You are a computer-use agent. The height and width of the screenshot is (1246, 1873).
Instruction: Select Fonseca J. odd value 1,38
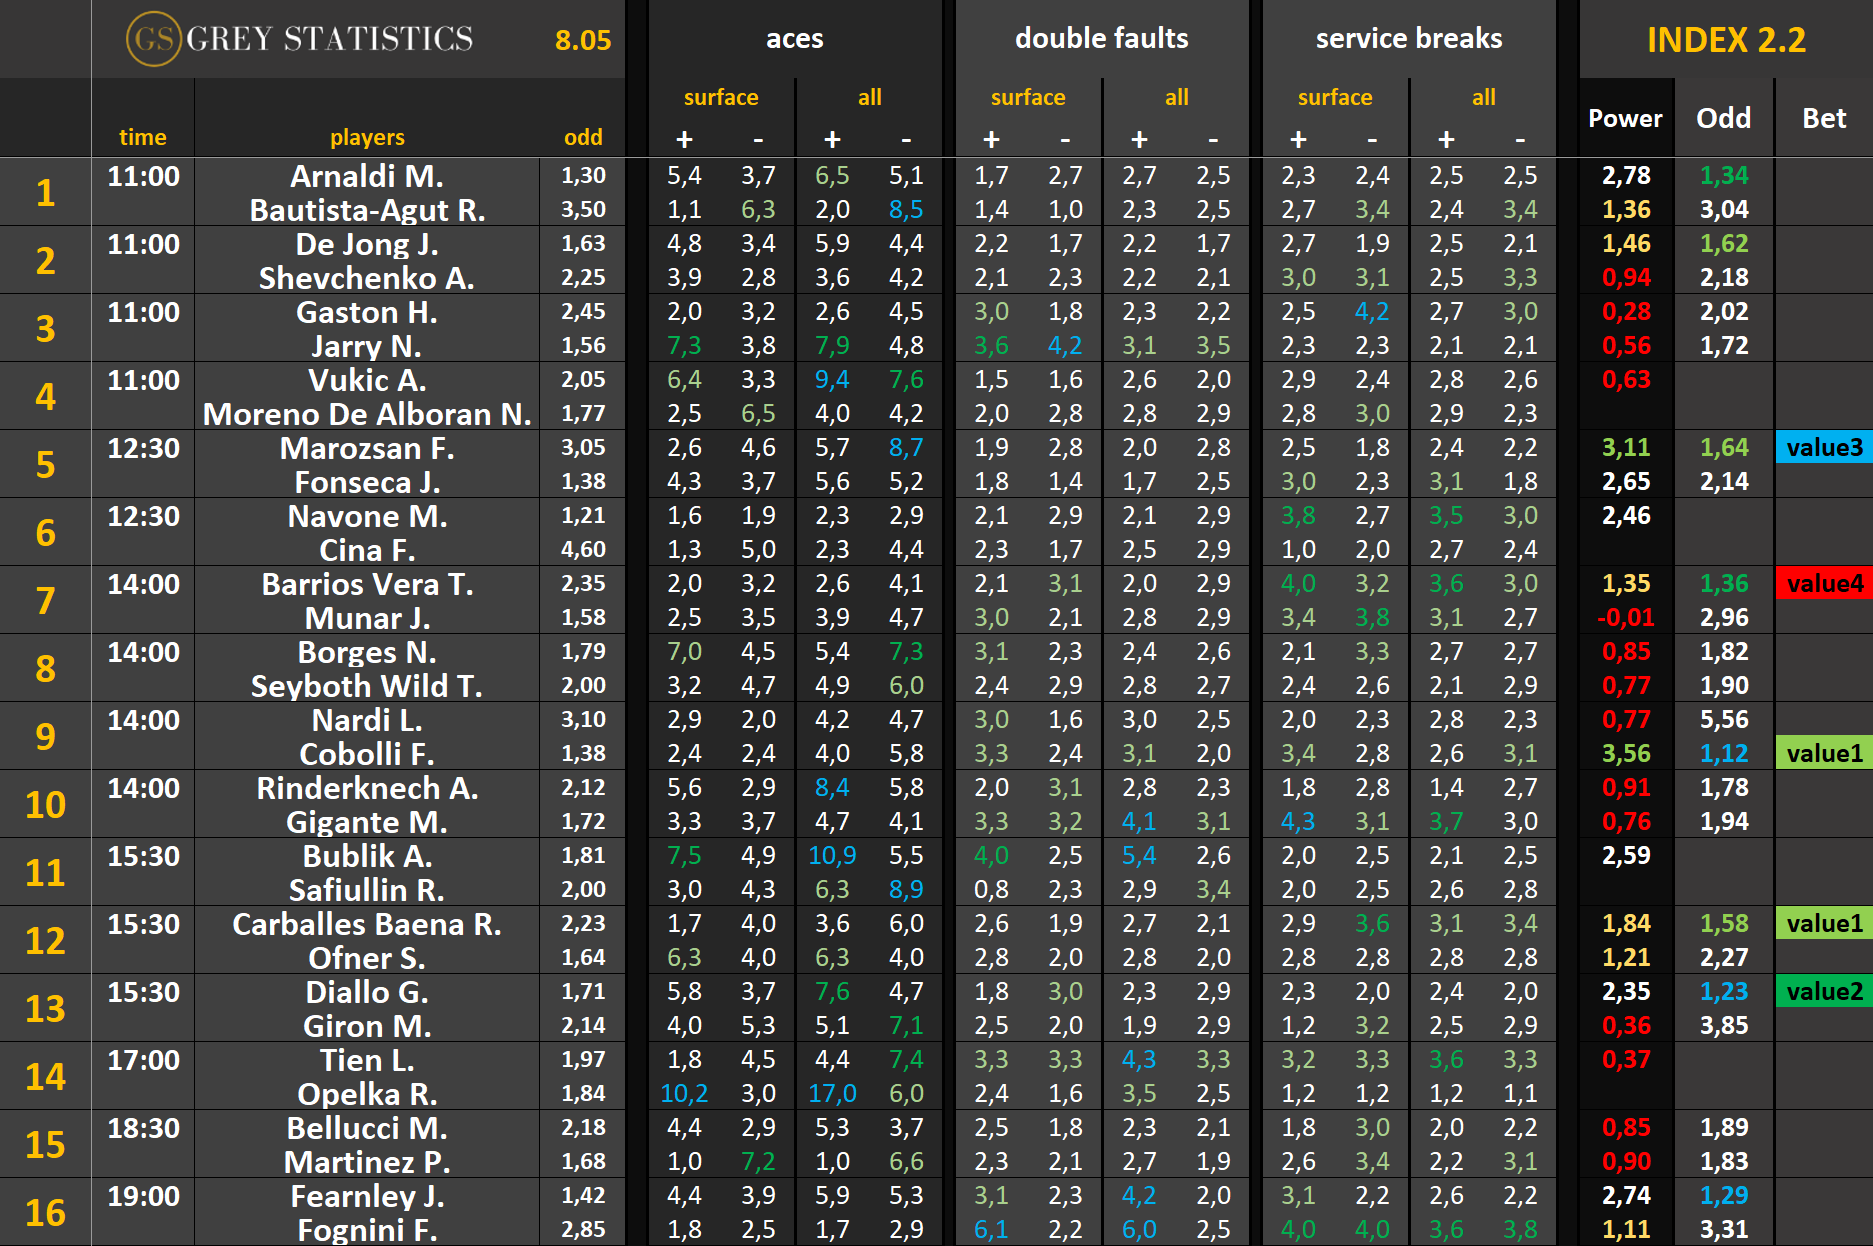click(583, 482)
